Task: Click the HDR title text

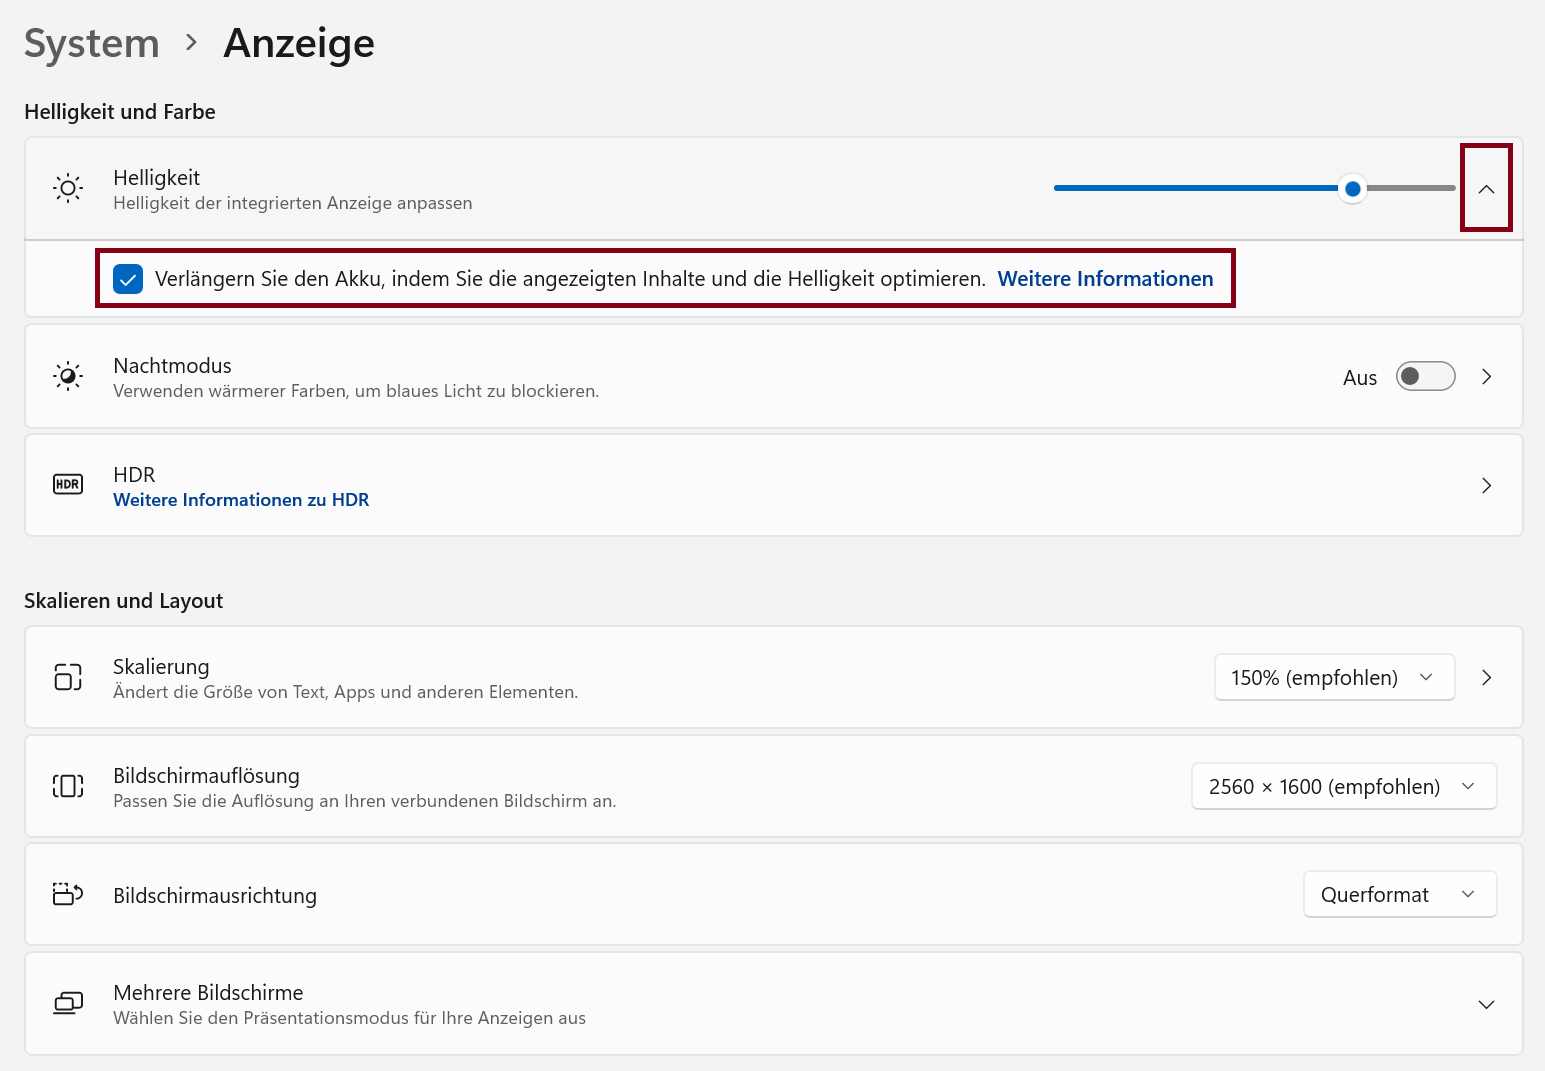Action: pos(134,474)
